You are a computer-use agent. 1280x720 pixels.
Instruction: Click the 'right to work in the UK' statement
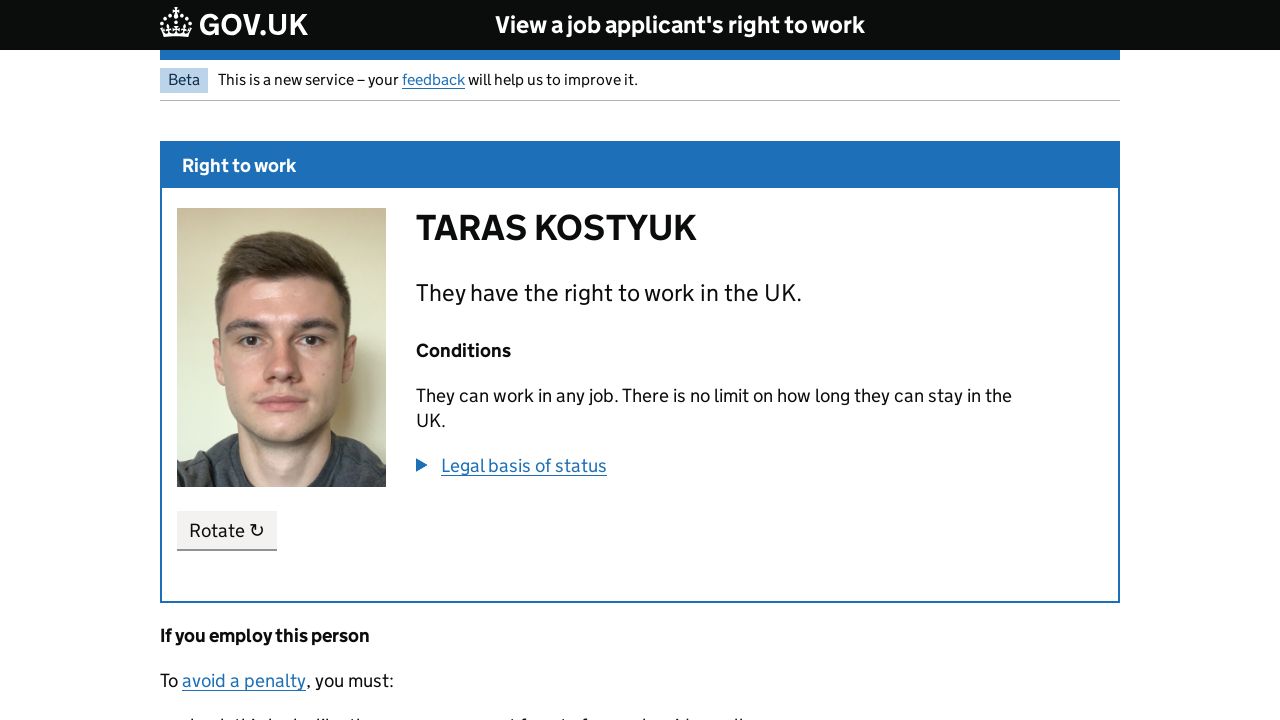click(x=608, y=293)
